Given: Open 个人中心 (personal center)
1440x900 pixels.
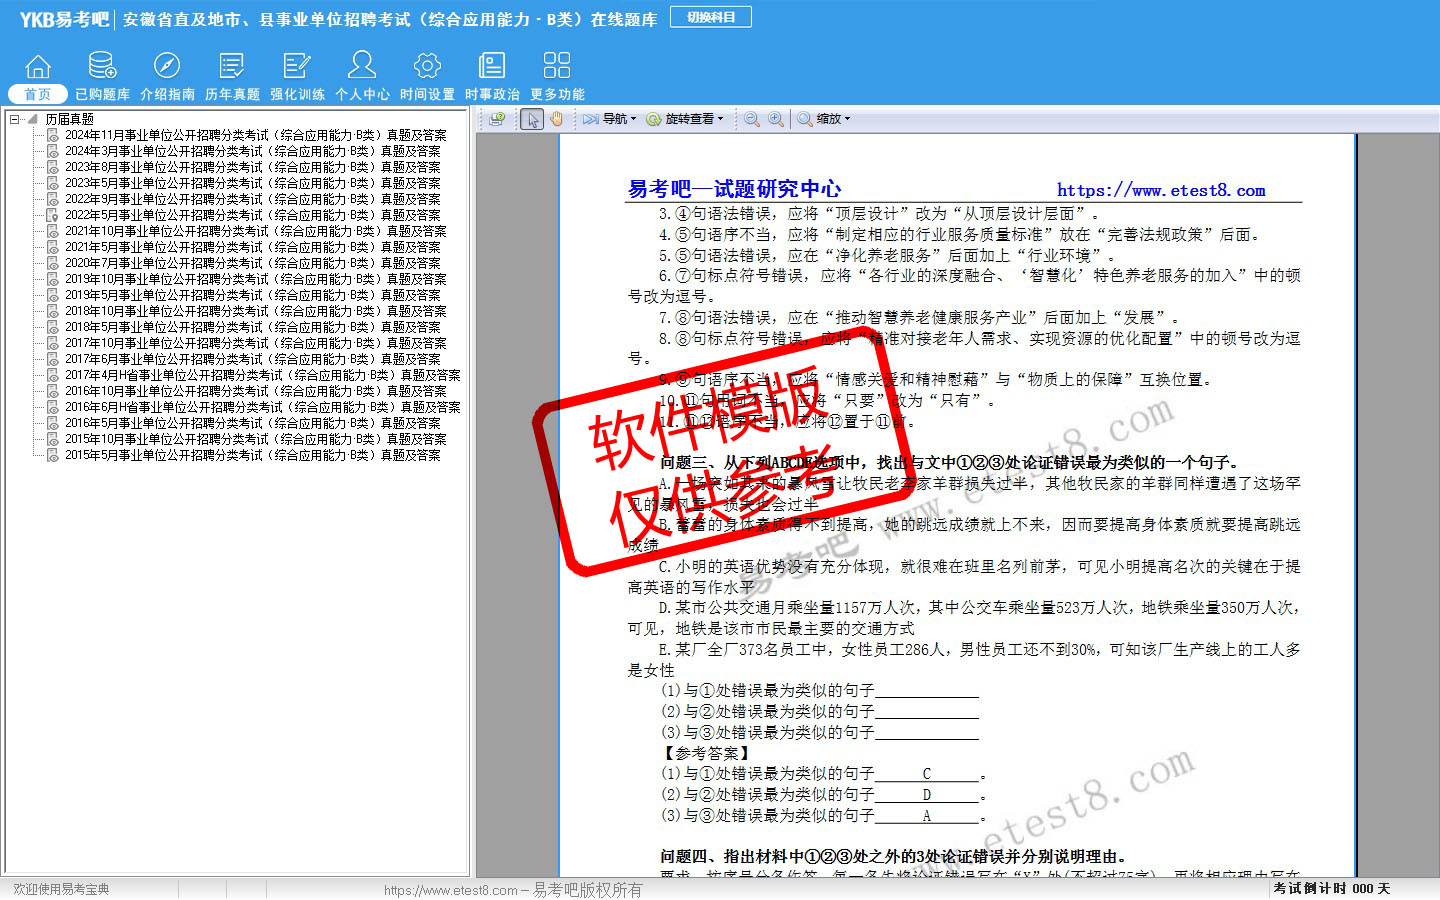Looking at the screenshot, I should point(362,76).
